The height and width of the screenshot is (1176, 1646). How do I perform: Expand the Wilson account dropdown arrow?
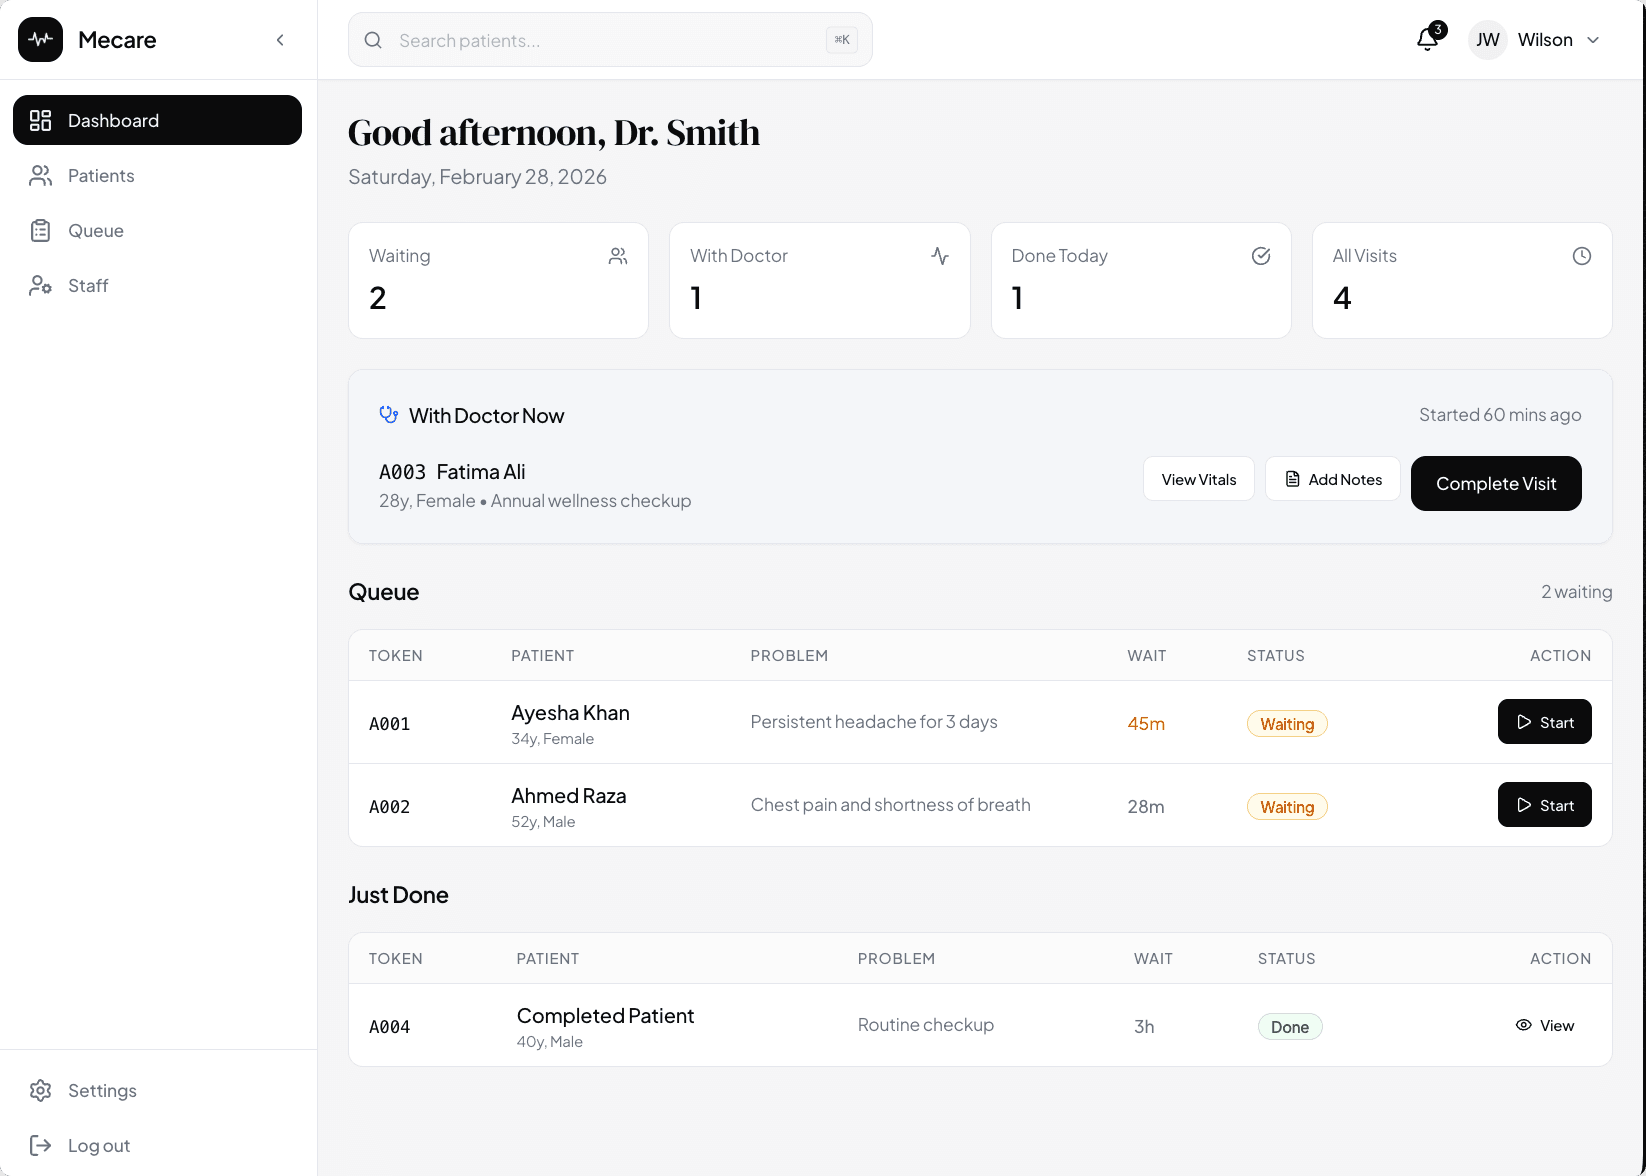tap(1593, 40)
